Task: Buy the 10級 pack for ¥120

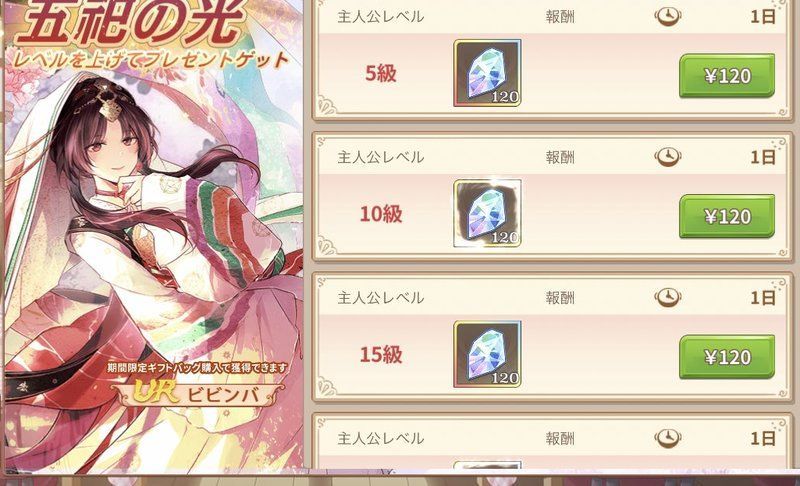Action: tap(727, 216)
